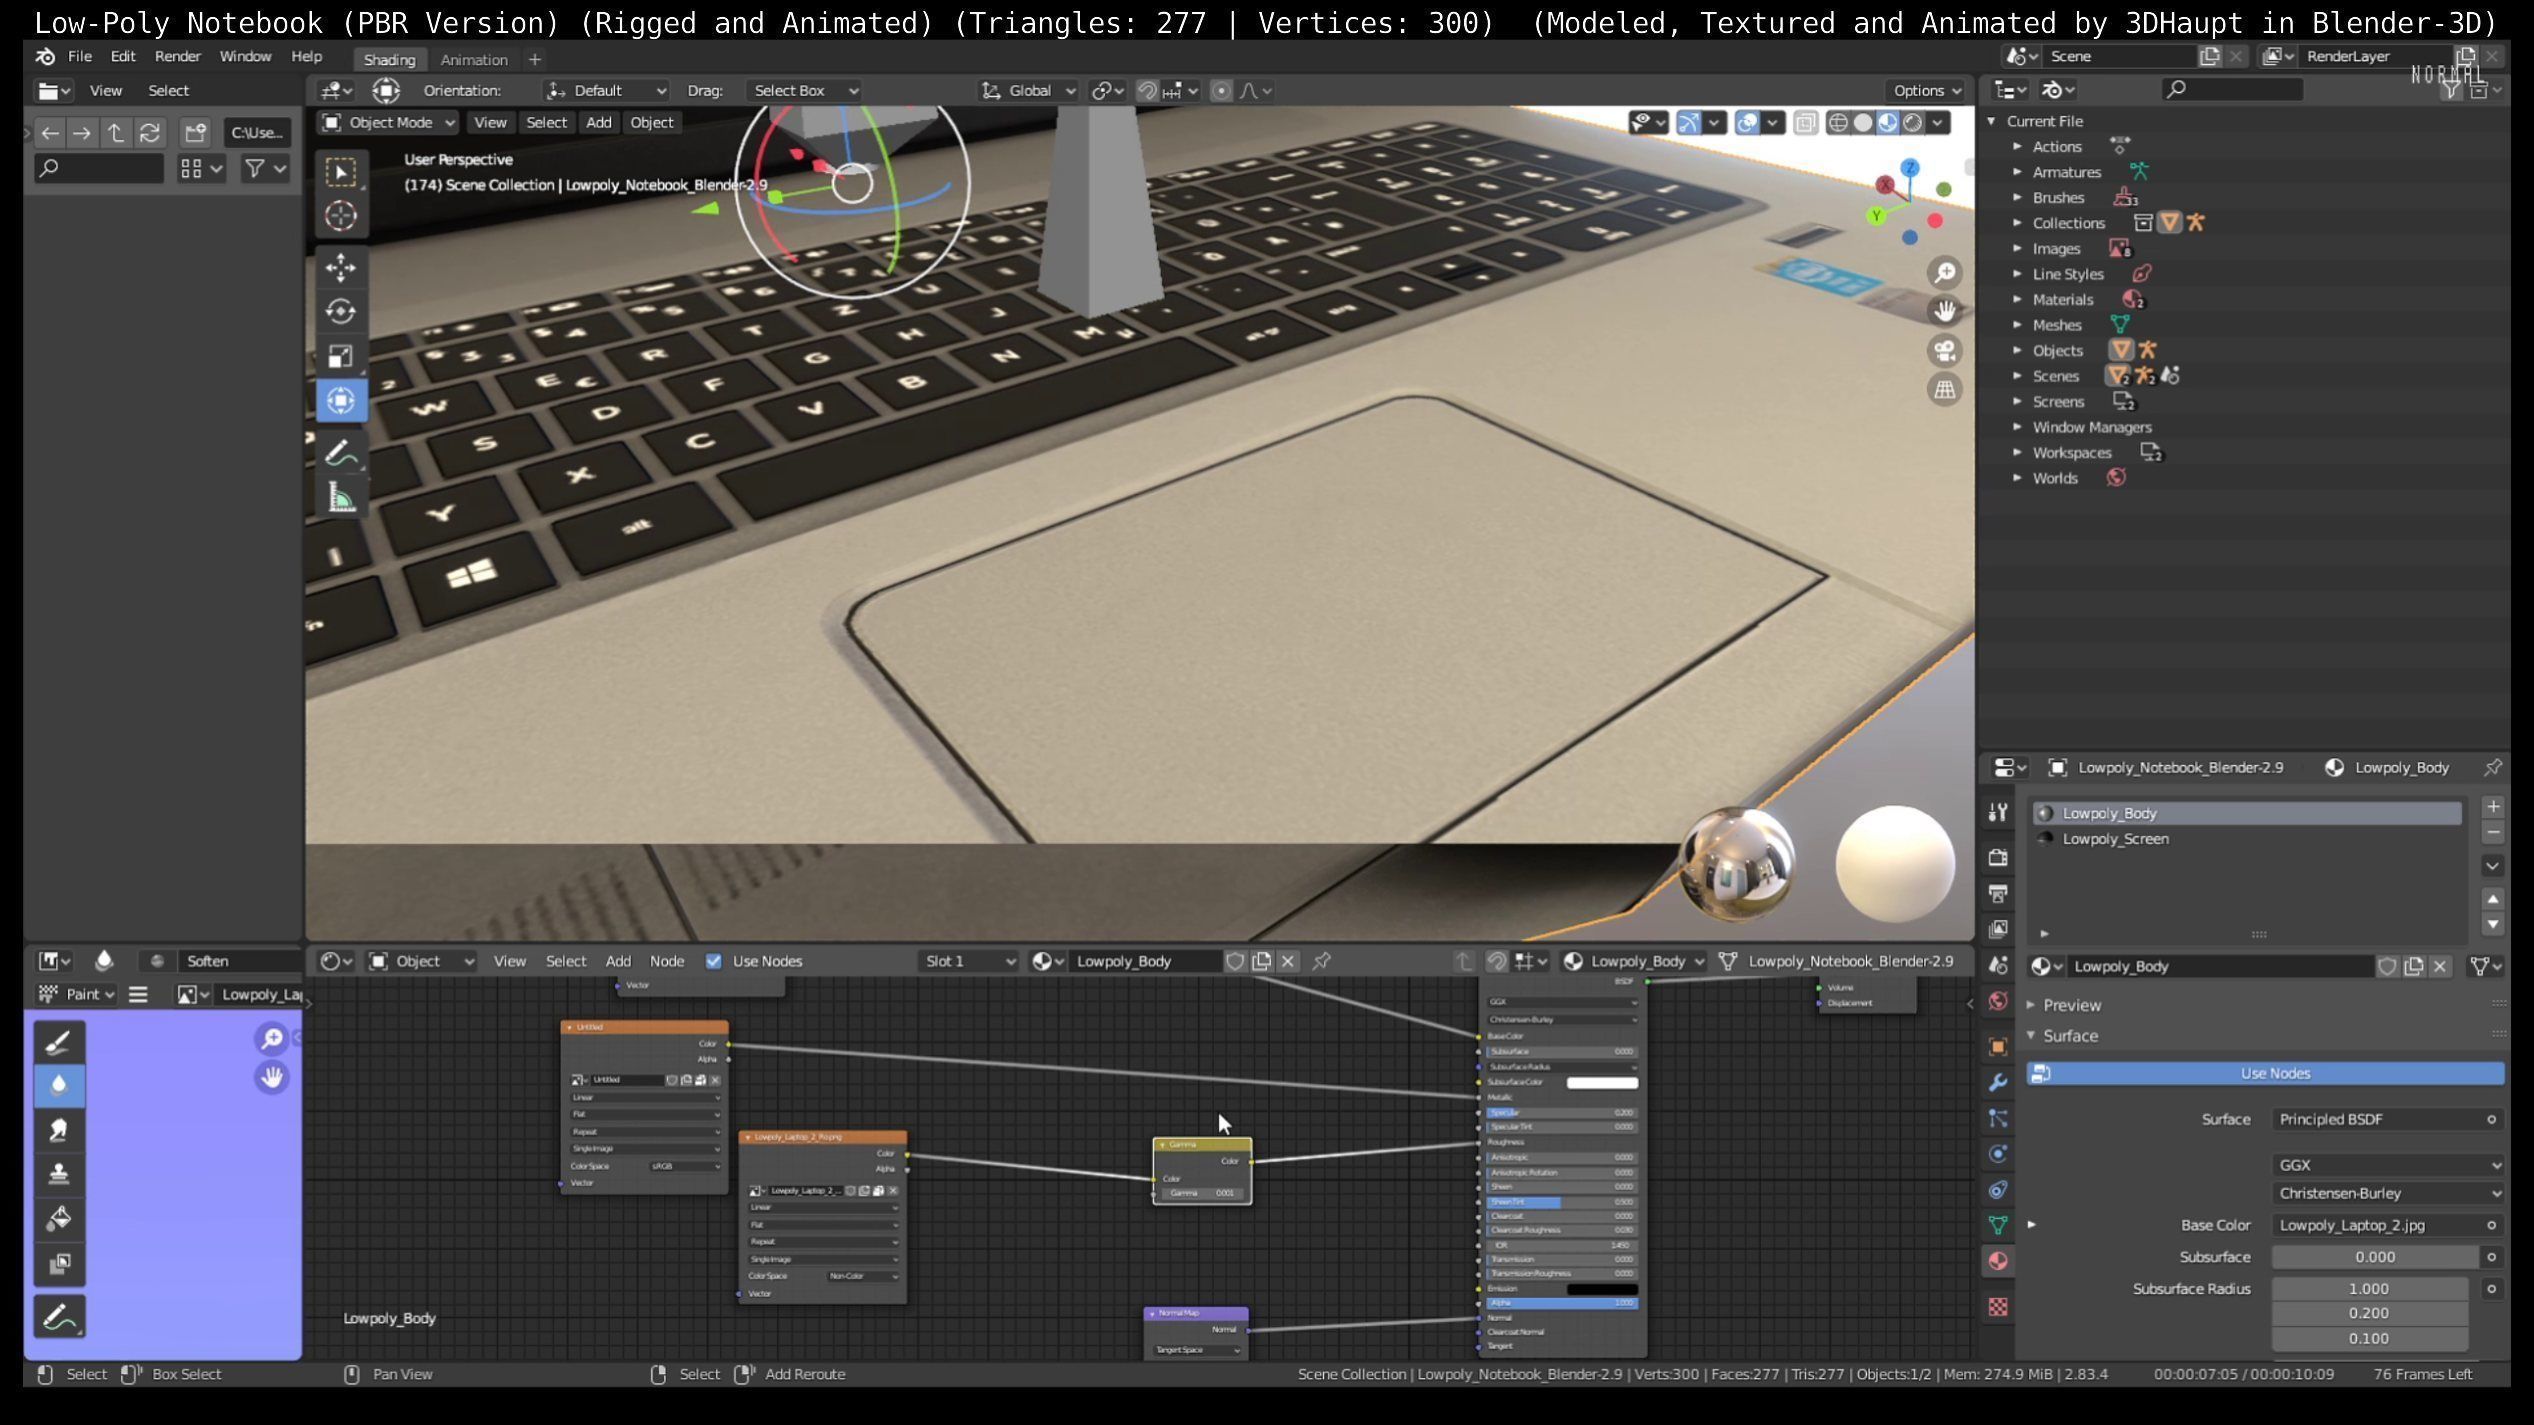Open the Render menu
The image size is (2534, 1425).
point(177,57)
